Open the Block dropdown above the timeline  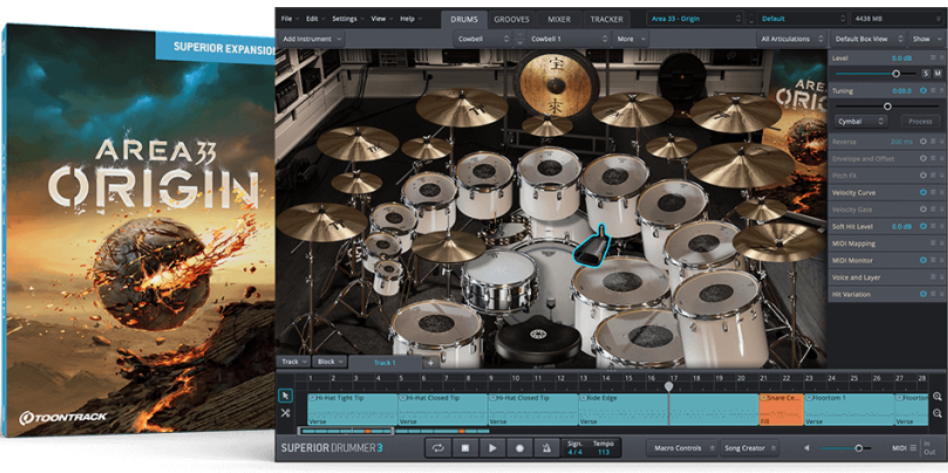point(330,362)
